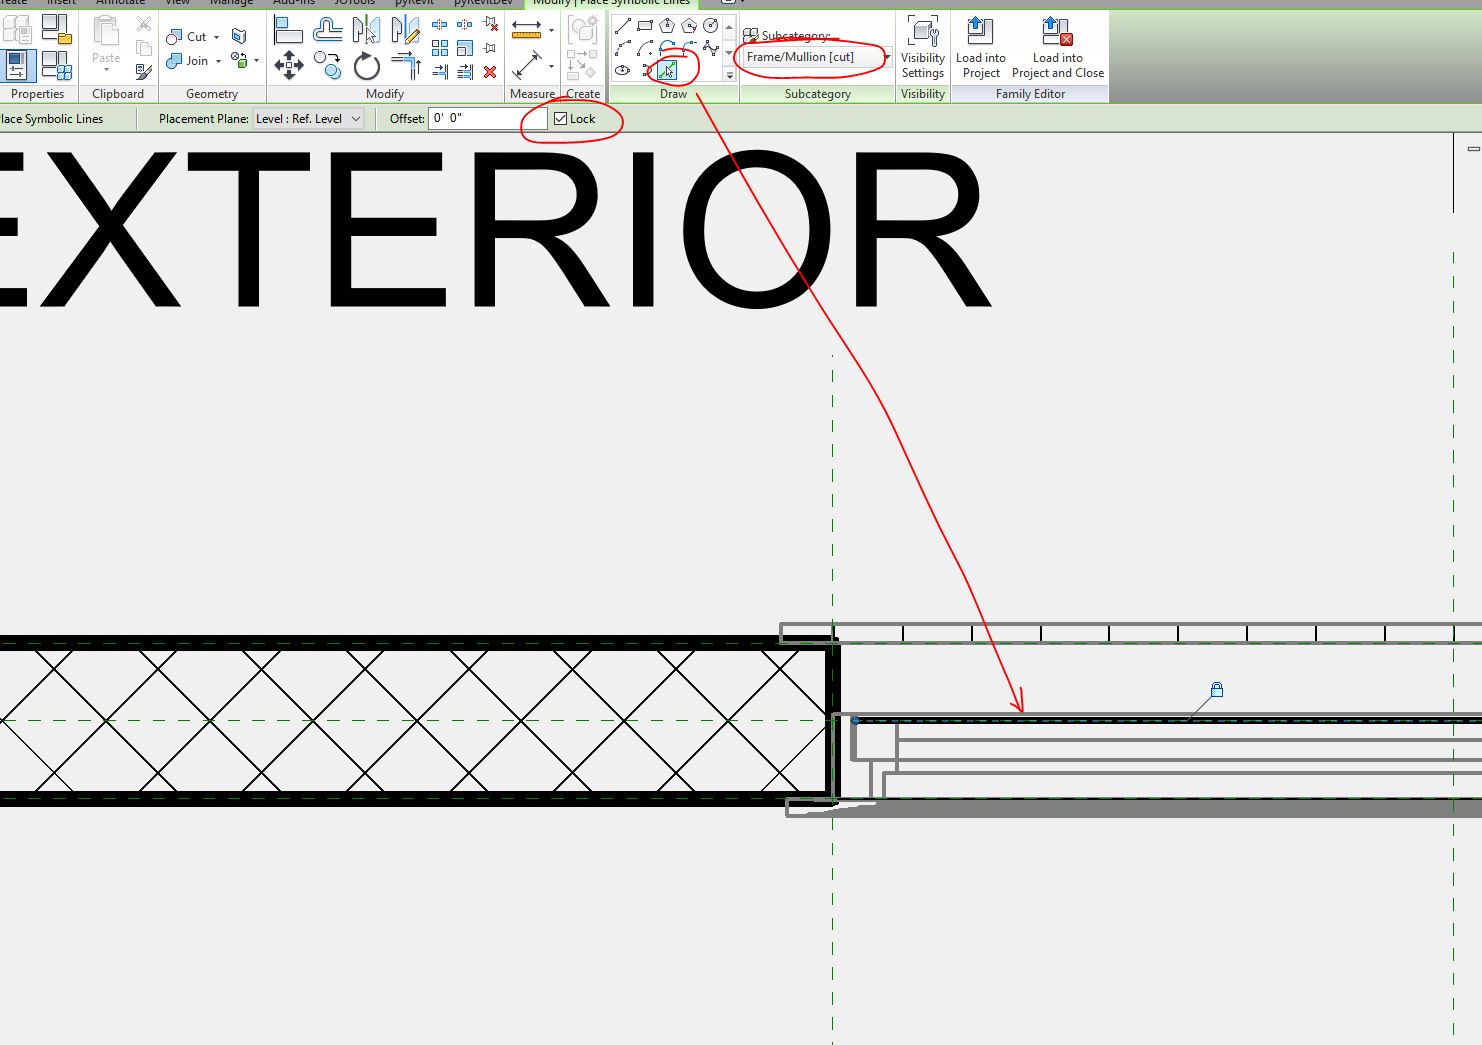Screen dimensions: 1482x1045
Task: Select the Circle draw tool
Action: [x=711, y=26]
